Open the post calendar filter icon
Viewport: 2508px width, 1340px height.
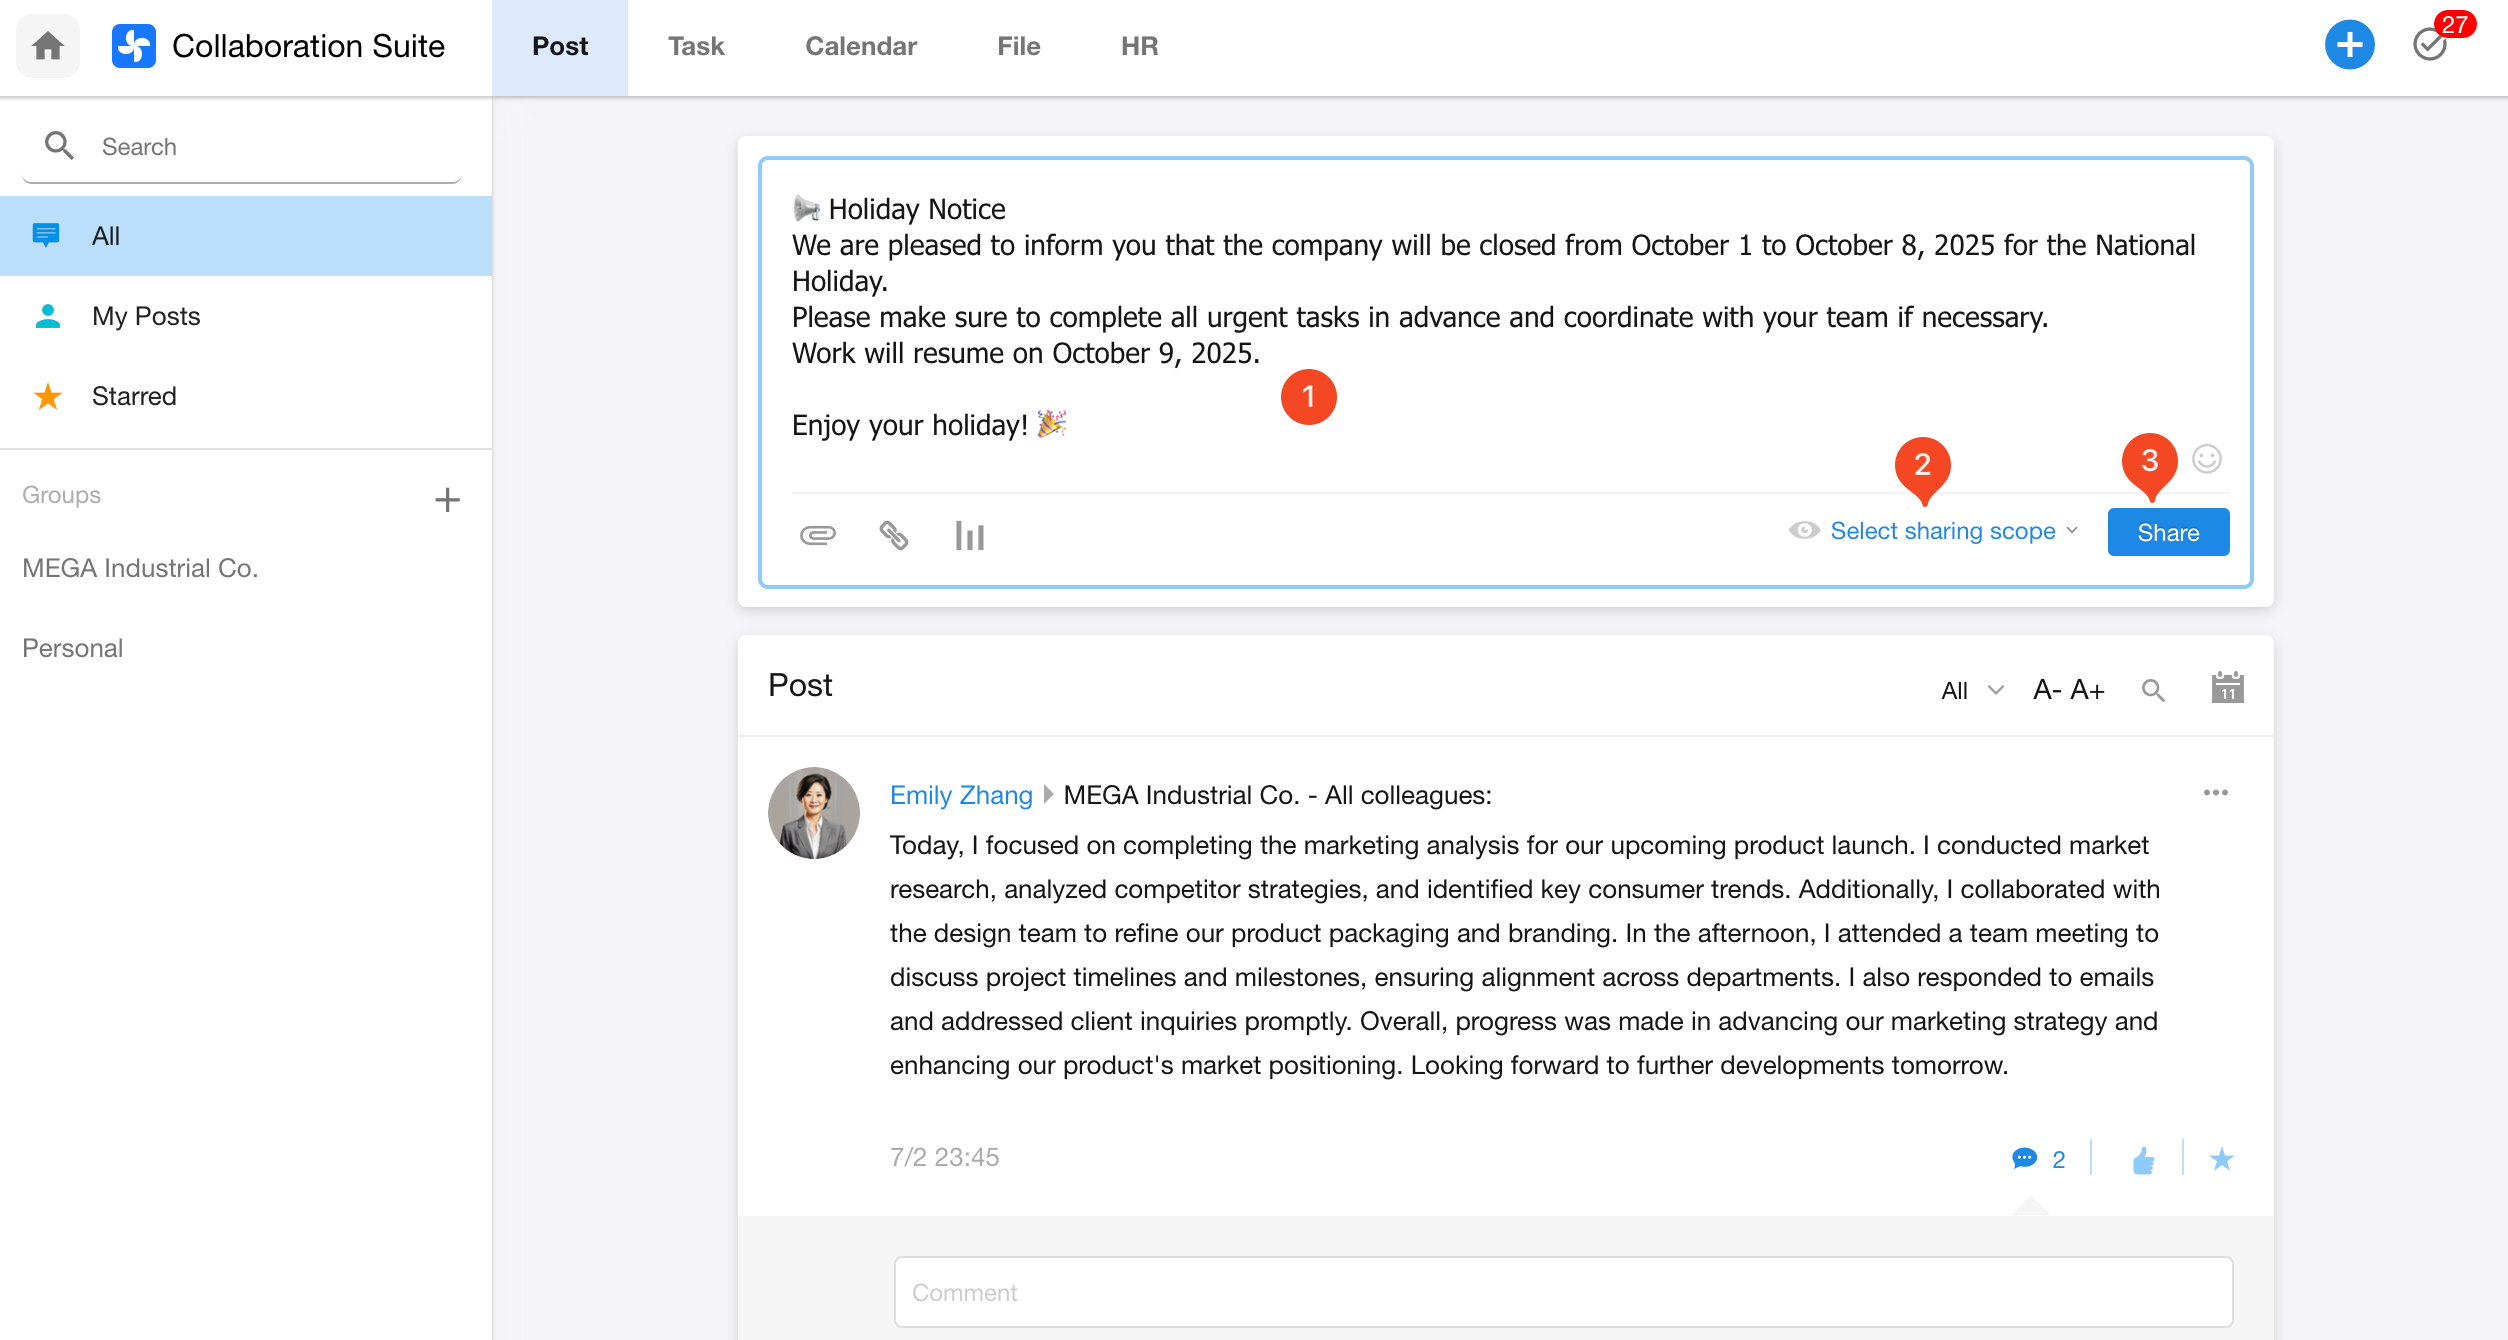pos(2227,688)
